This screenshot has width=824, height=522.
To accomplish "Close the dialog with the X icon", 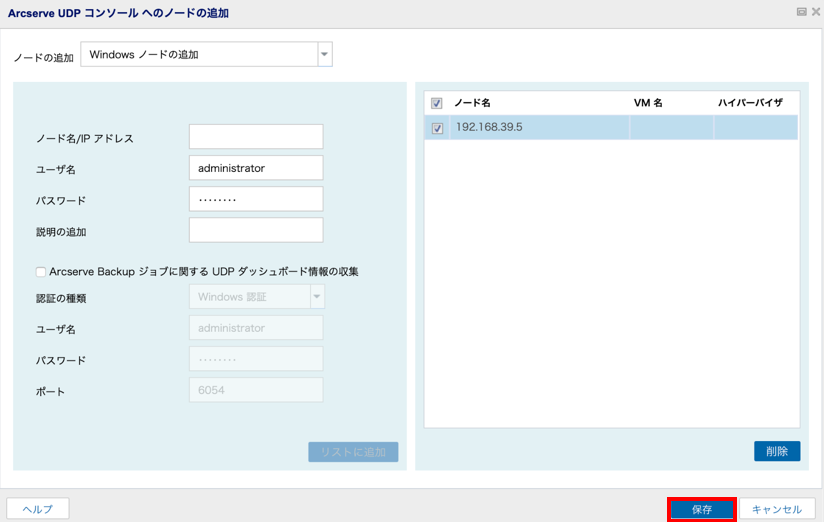I will click(x=816, y=12).
